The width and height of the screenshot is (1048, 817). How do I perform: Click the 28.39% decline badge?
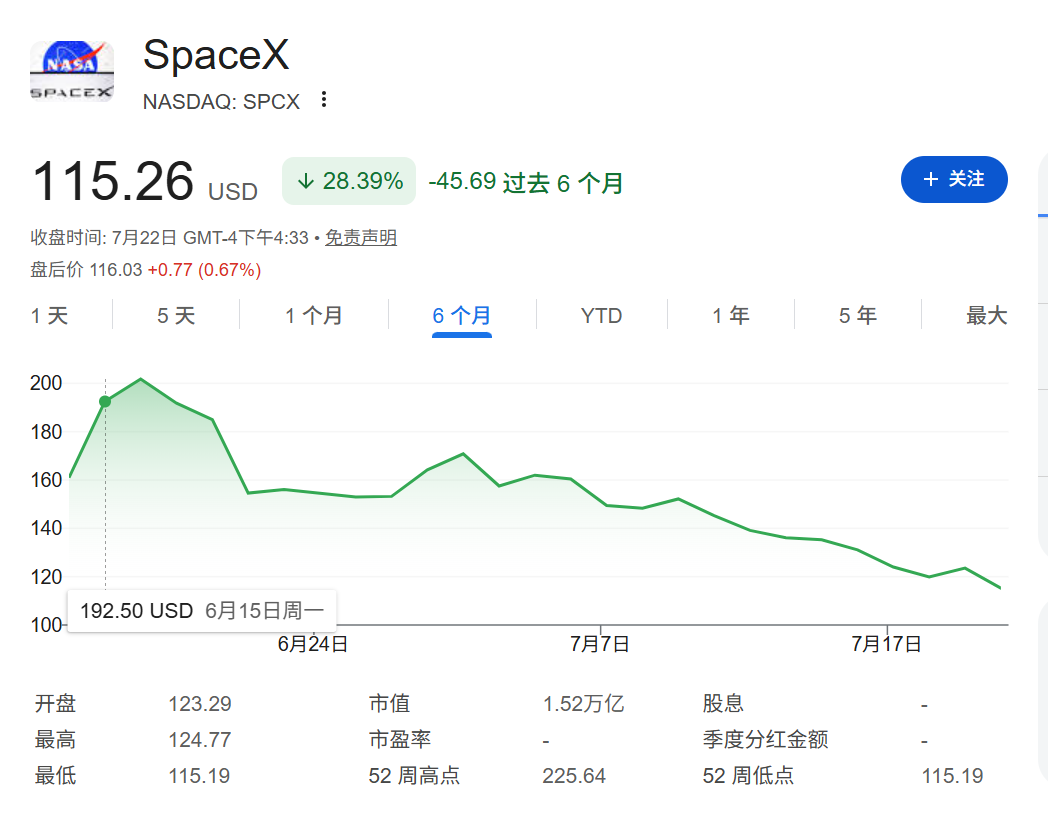349,181
